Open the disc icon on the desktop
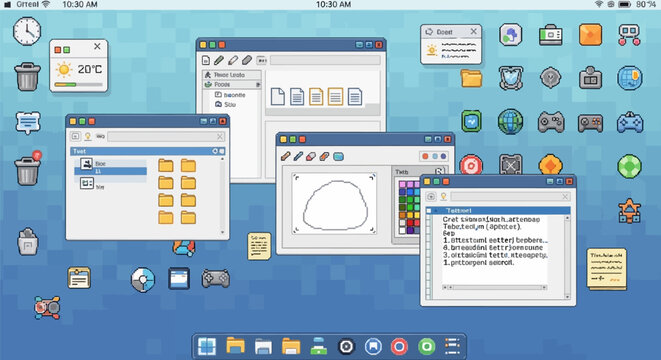Viewport: 661px width, 360px height. click(x=143, y=279)
